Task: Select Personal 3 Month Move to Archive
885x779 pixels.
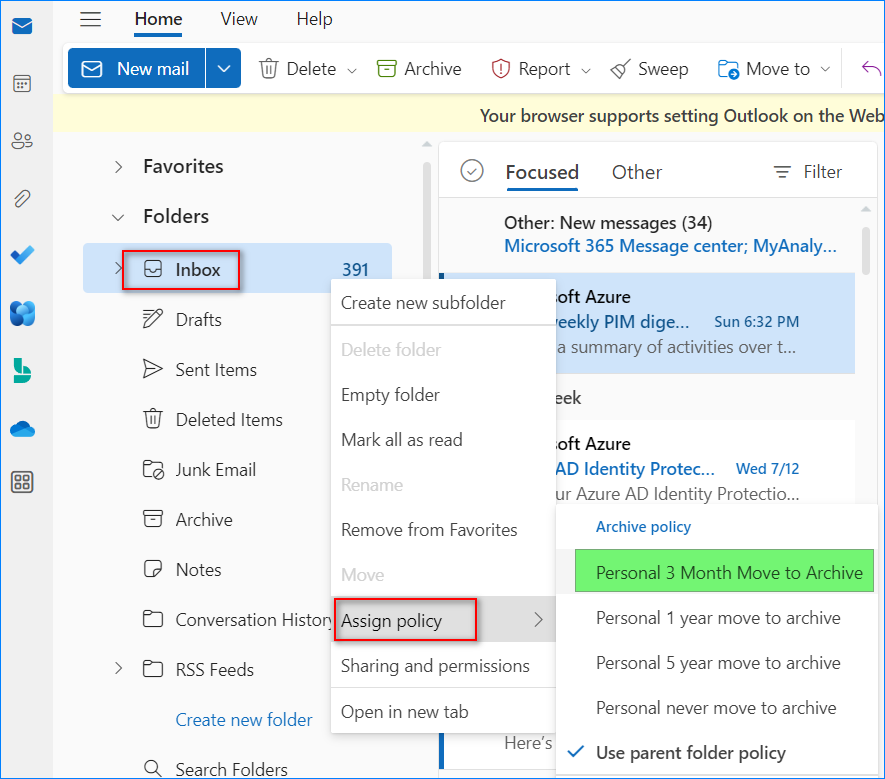Action: coord(724,571)
